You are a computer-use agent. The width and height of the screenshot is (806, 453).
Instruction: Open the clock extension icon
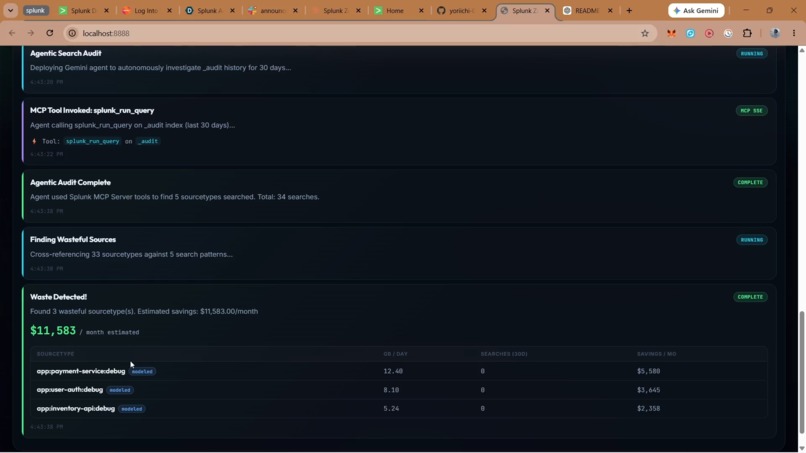point(728,33)
